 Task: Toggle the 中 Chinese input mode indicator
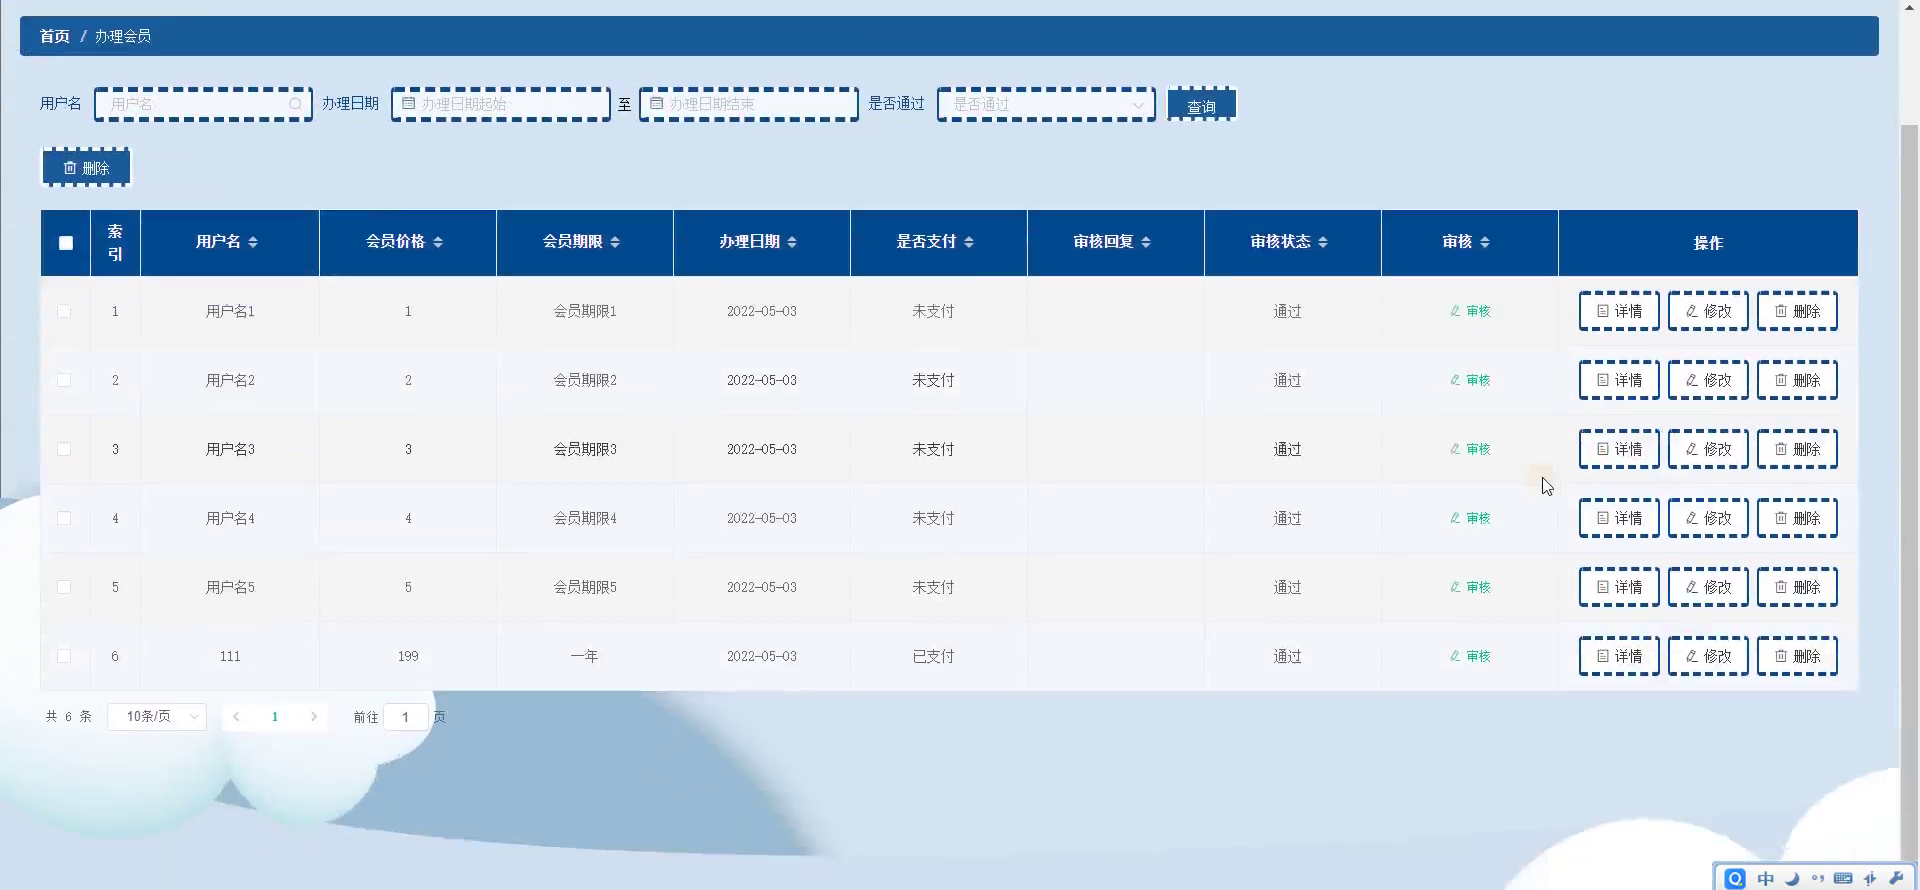tap(1766, 878)
